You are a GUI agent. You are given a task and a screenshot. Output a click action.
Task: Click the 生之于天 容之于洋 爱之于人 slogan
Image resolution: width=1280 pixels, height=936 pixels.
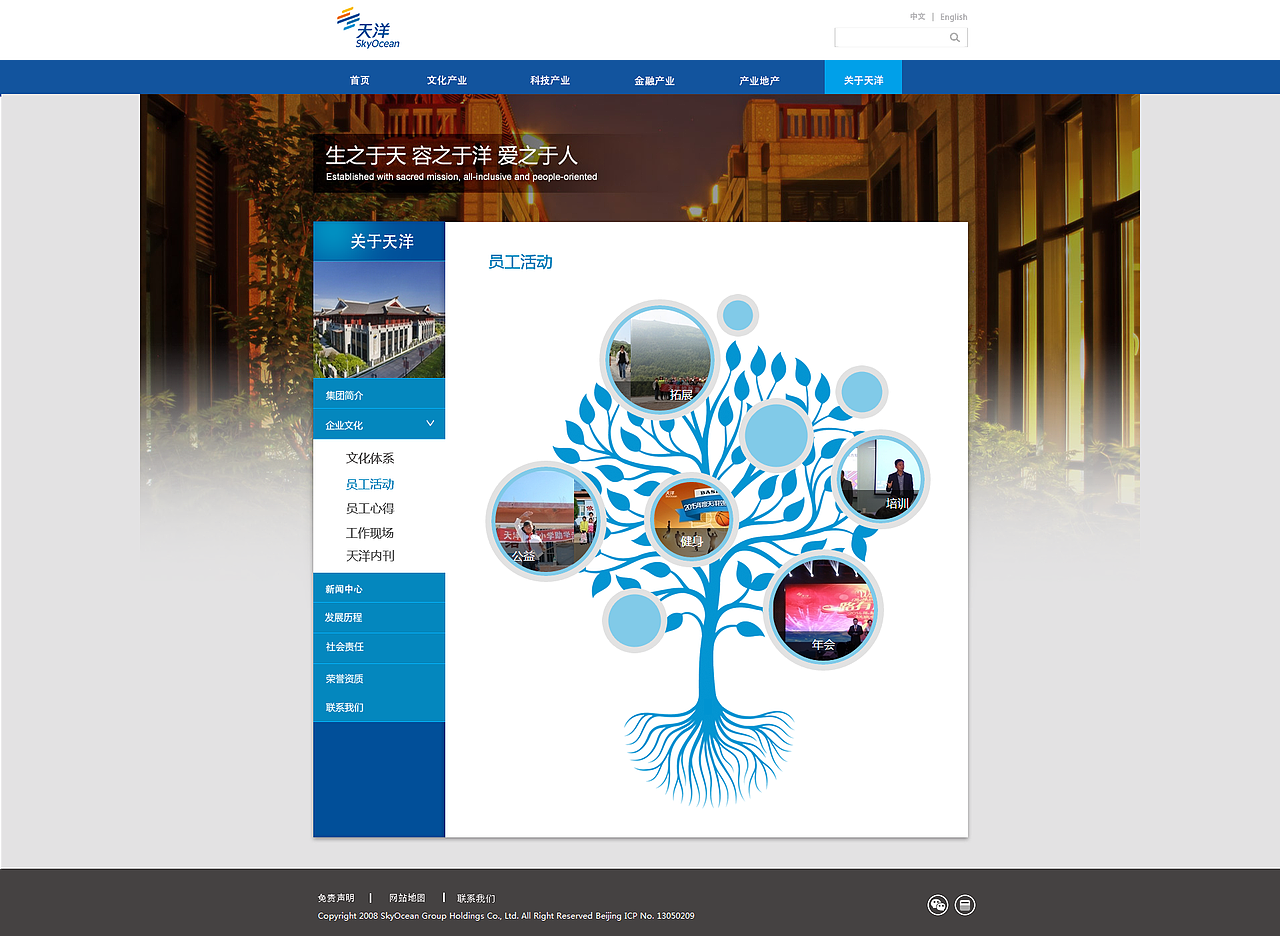click(452, 155)
